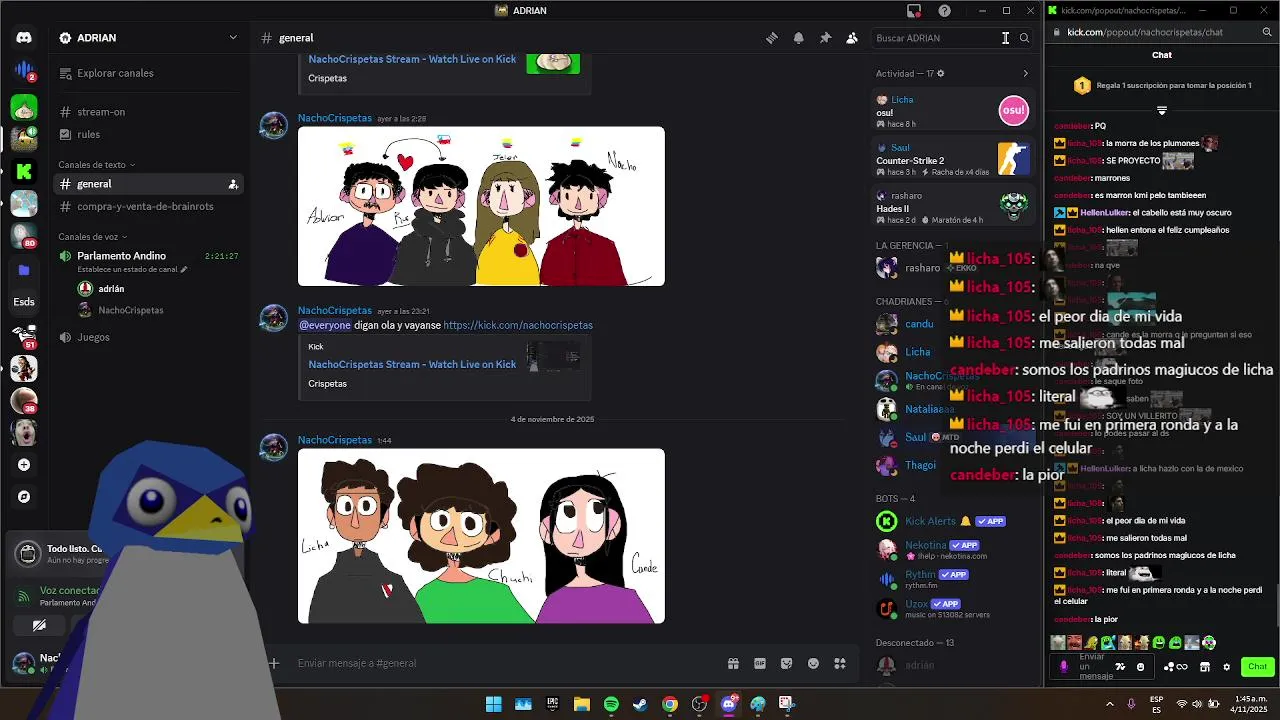Image resolution: width=1280 pixels, height=720 pixels.
Task: Open the GIF picker
Action: pos(760,663)
